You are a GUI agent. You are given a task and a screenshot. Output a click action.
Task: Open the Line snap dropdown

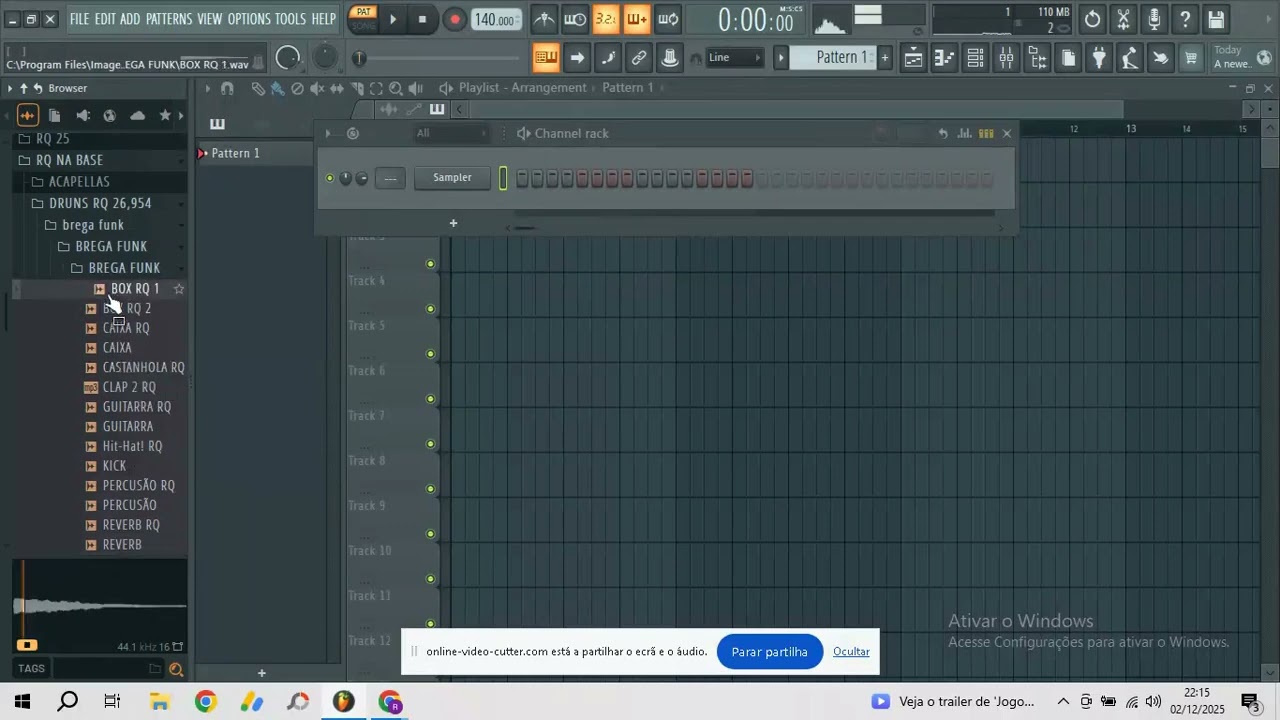click(735, 58)
